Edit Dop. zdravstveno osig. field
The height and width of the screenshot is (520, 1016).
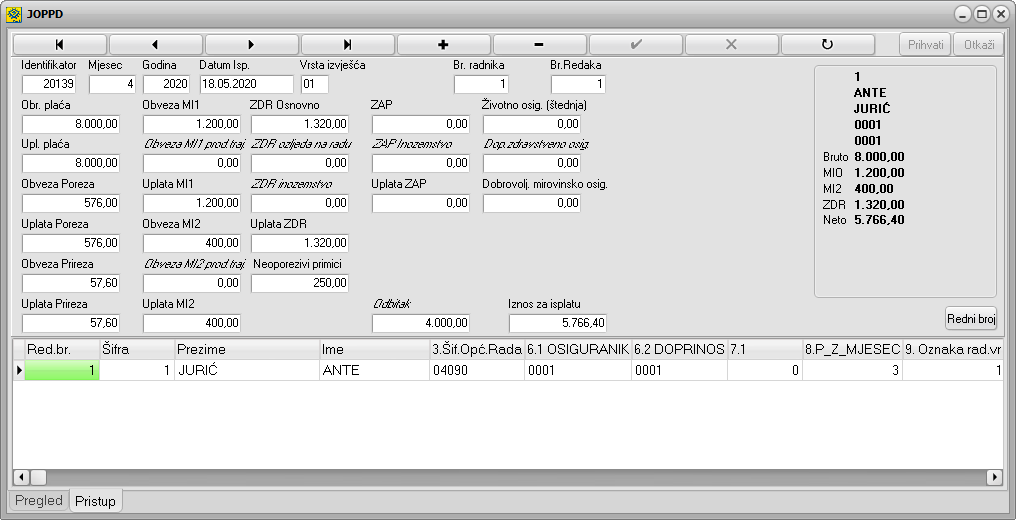pos(532,163)
